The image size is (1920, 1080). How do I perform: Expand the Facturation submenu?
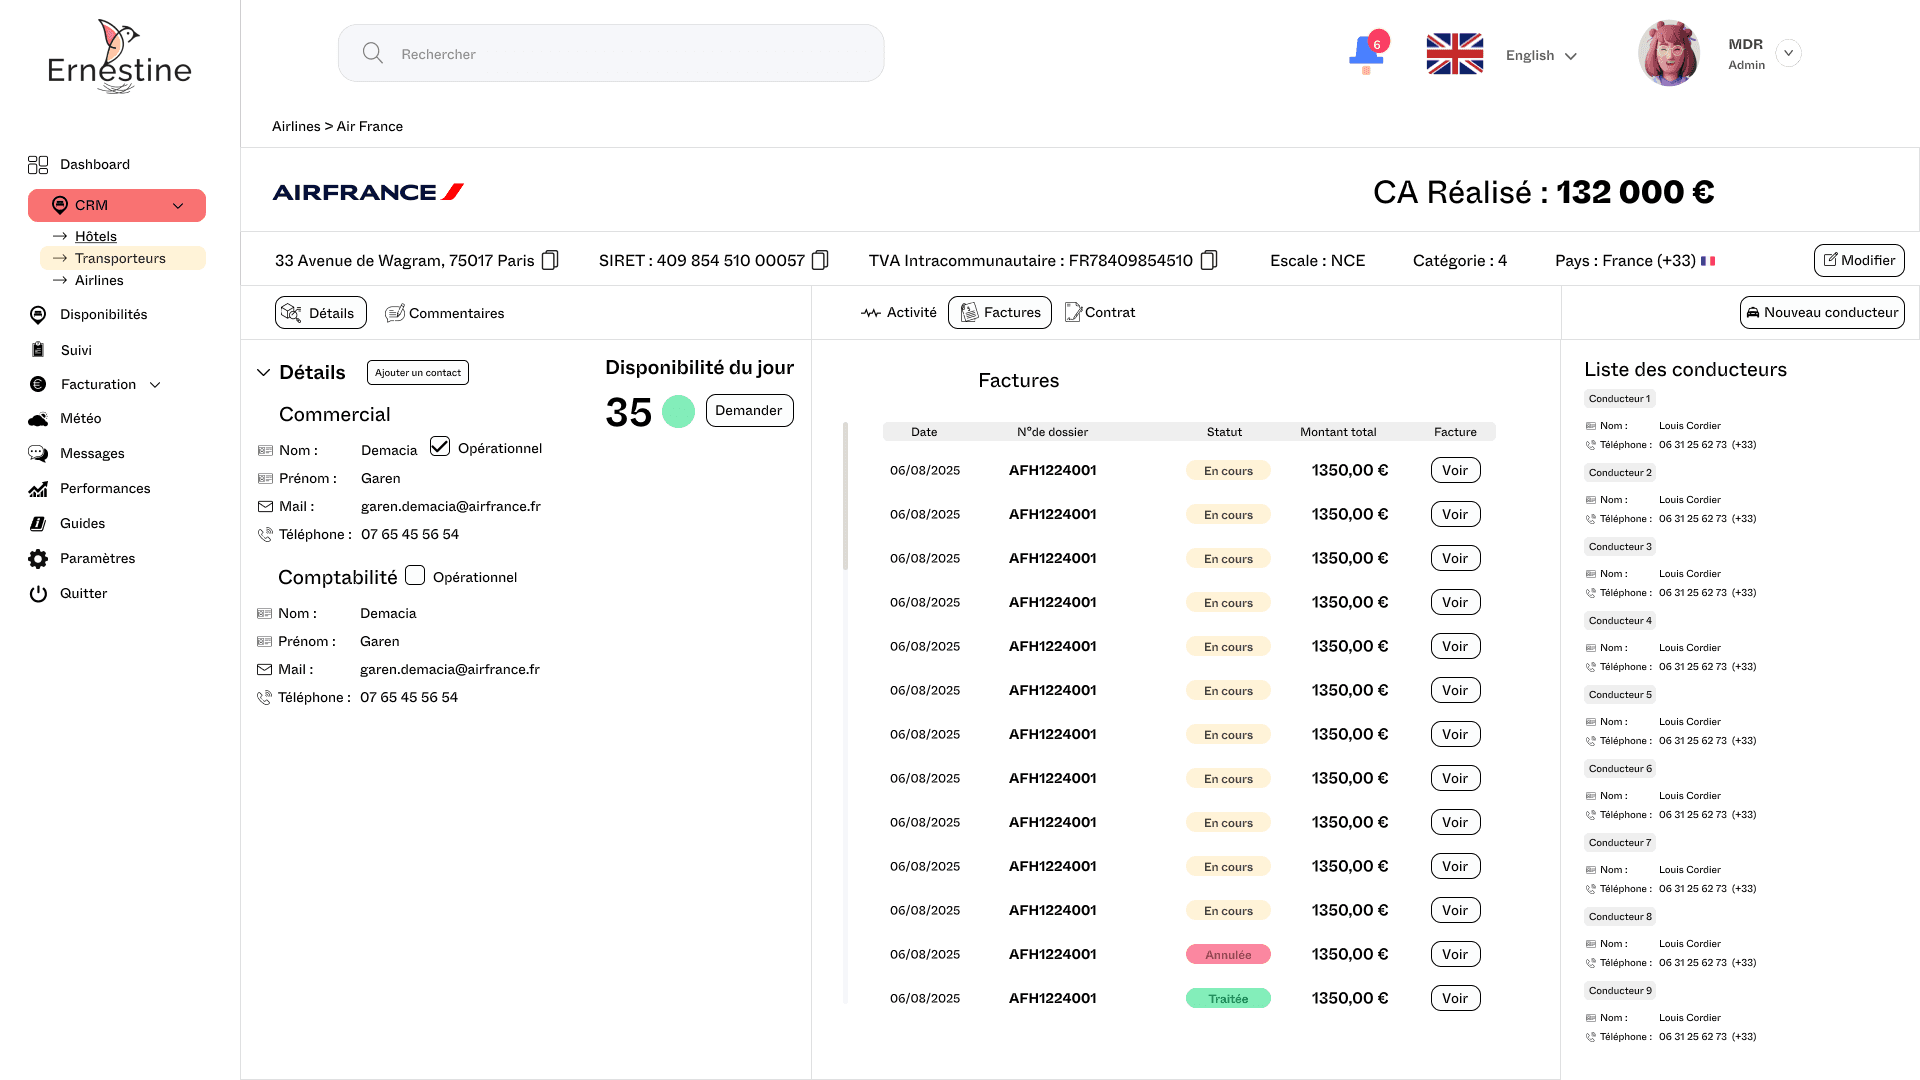pos(155,385)
